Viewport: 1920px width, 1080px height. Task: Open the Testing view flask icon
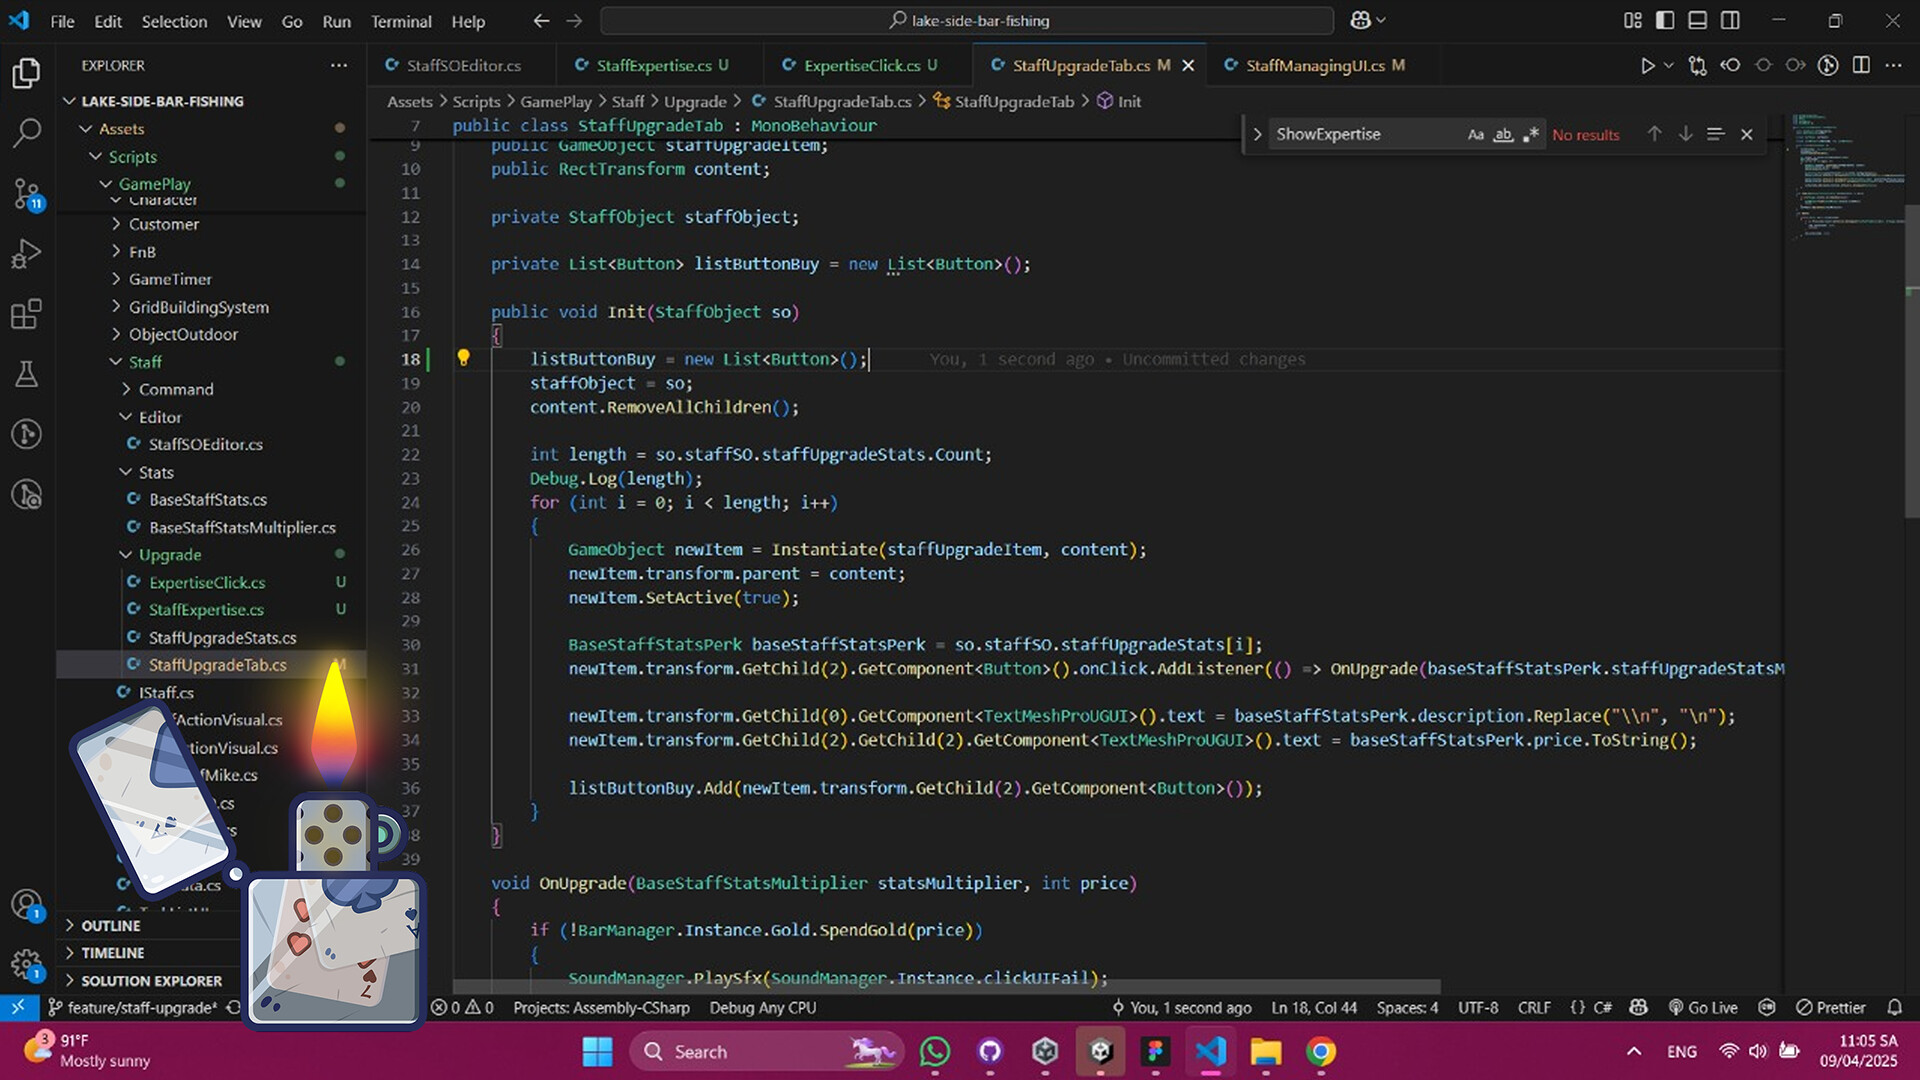pyautogui.click(x=27, y=374)
